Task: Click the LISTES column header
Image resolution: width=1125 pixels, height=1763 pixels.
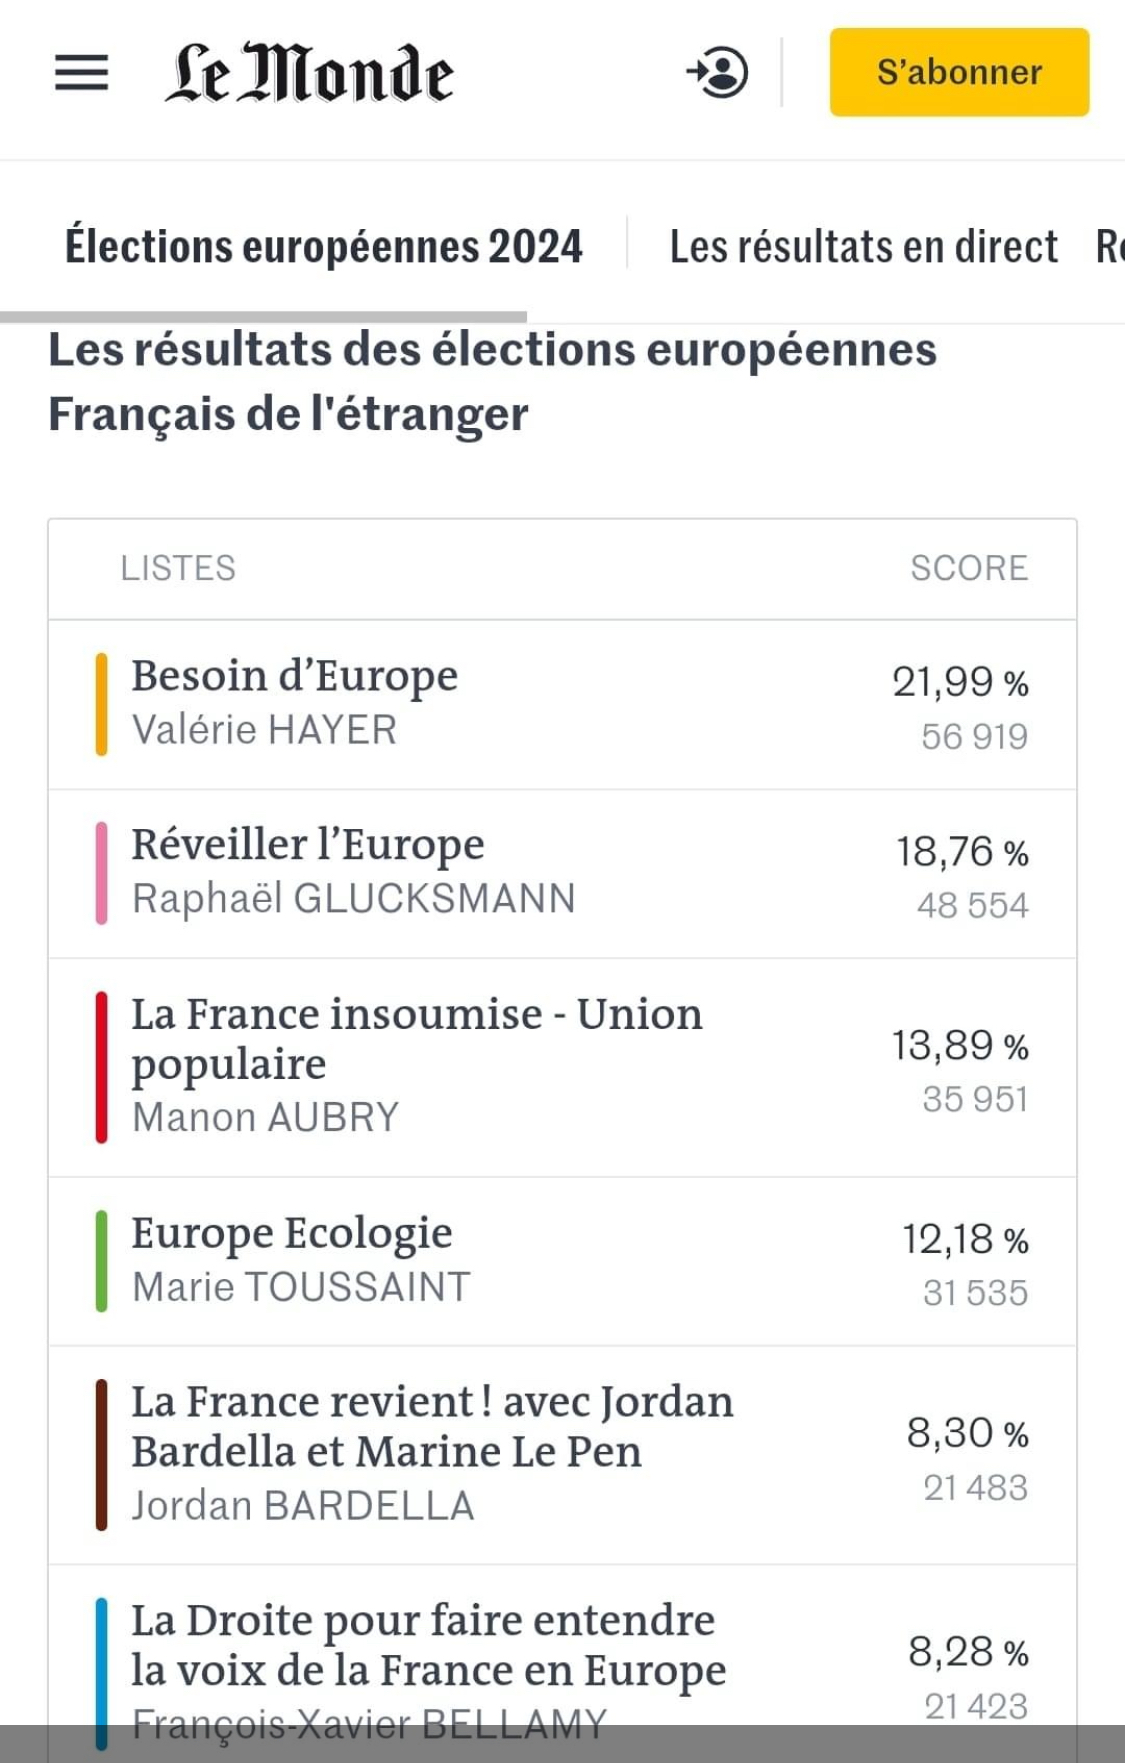Action: pyautogui.click(x=178, y=568)
